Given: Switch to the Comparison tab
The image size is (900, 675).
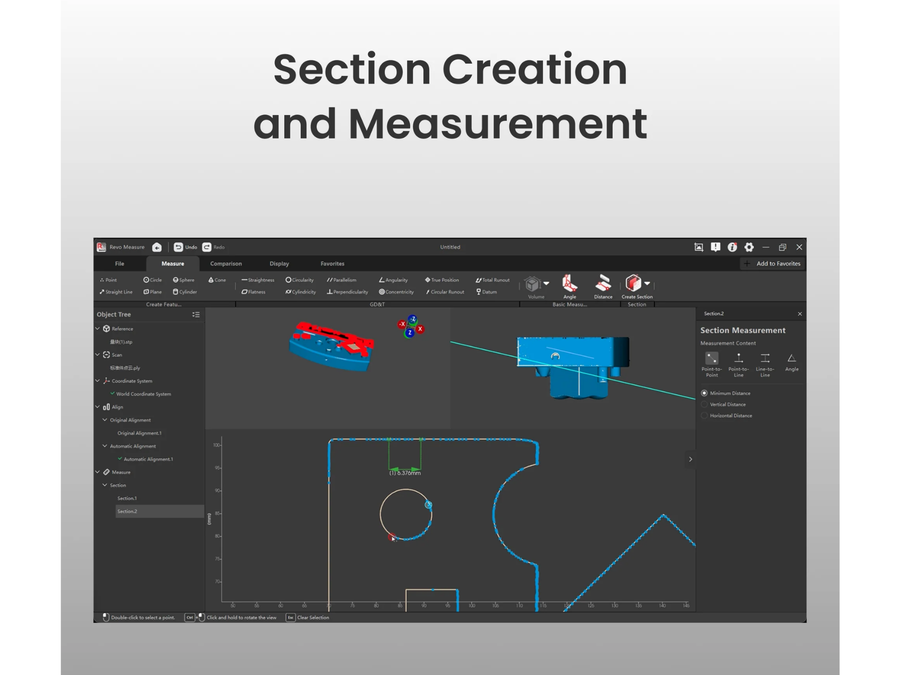Looking at the screenshot, I should [226, 264].
